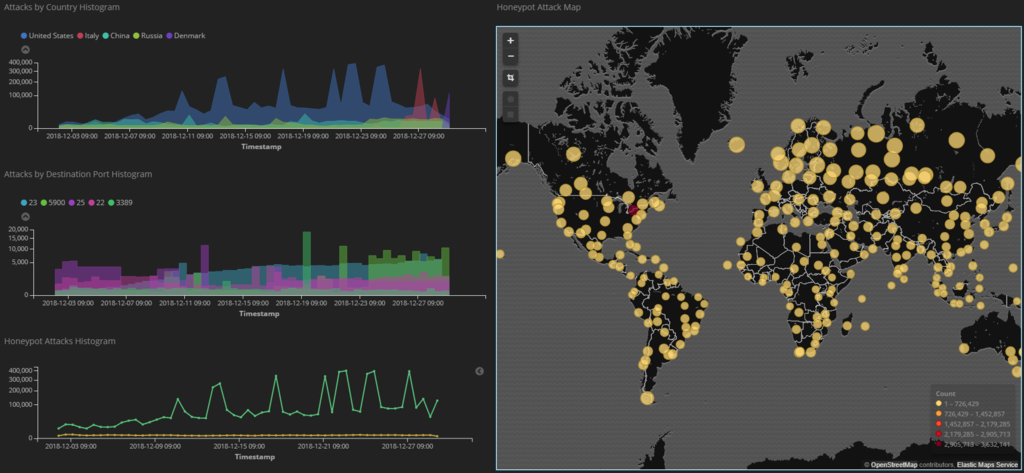Click the 400,000 axis label in the country histogram
Viewport: 1024px width, 473px height.
pyautogui.click(x=22, y=63)
